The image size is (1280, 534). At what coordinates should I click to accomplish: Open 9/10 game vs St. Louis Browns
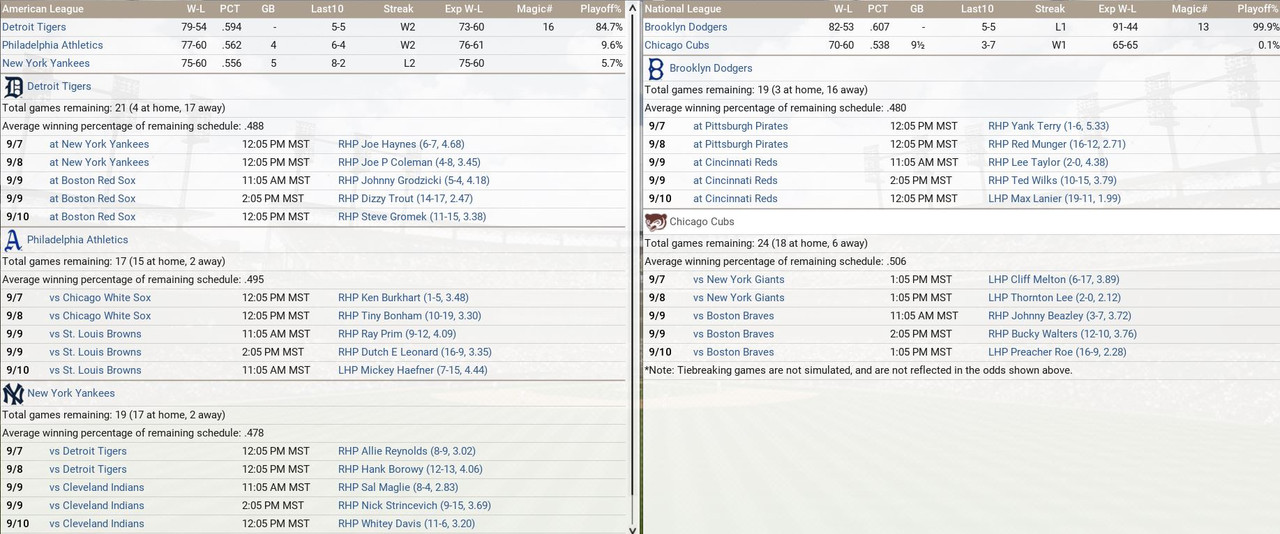(x=95, y=369)
